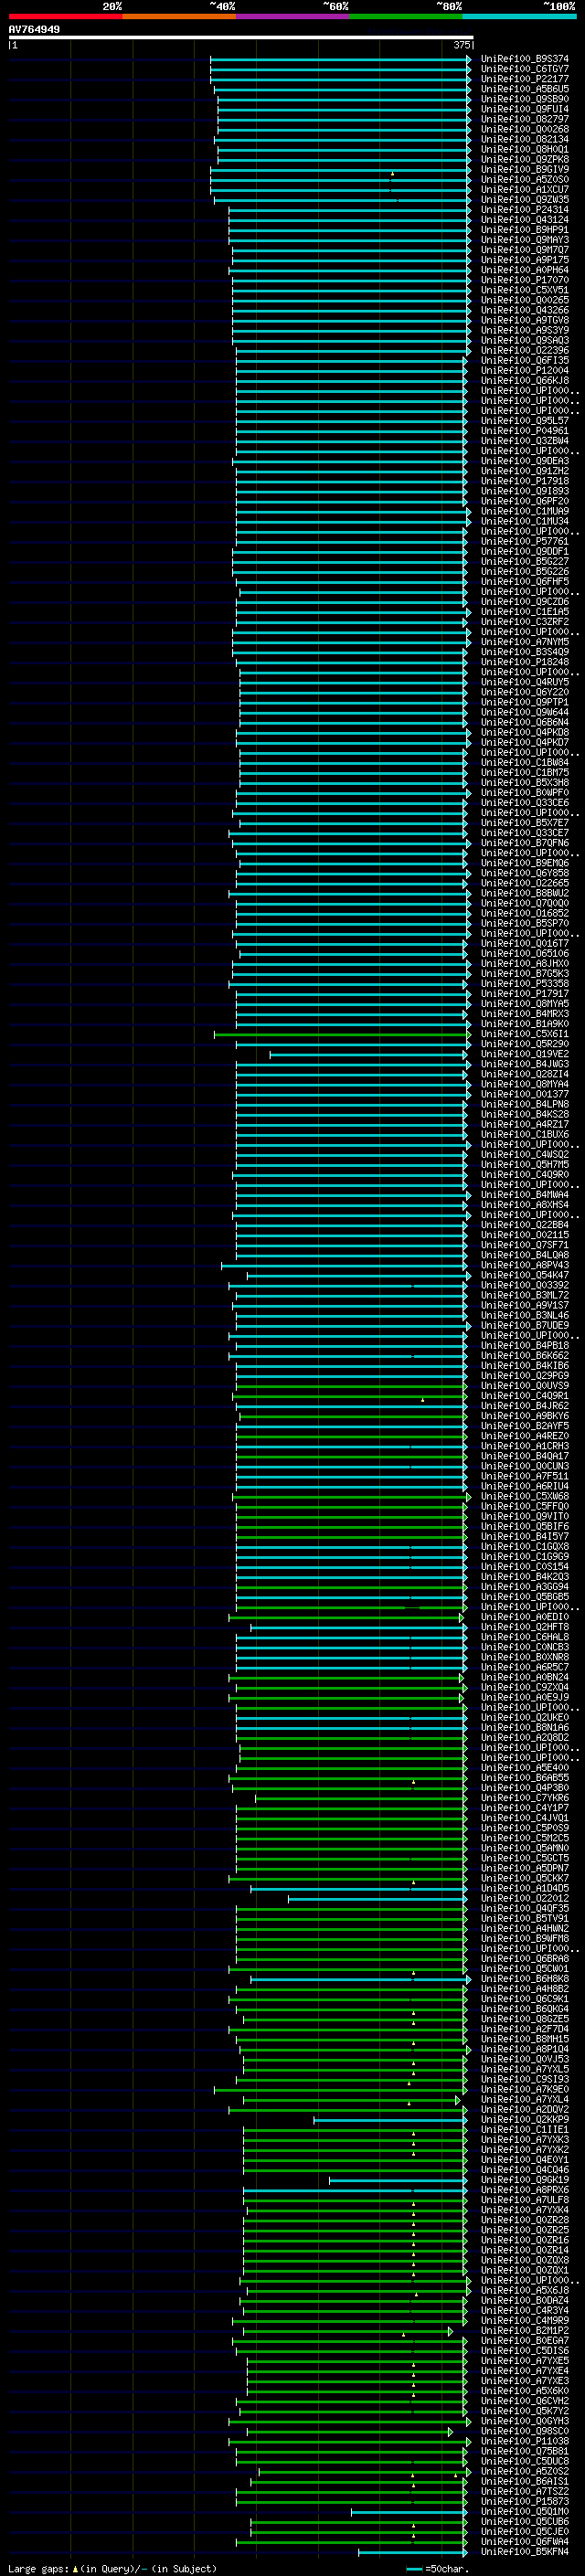Select label UniRef100_Q66KJ8
The height and width of the screenshot is (2576, 585).
click(x=525, y=380)
